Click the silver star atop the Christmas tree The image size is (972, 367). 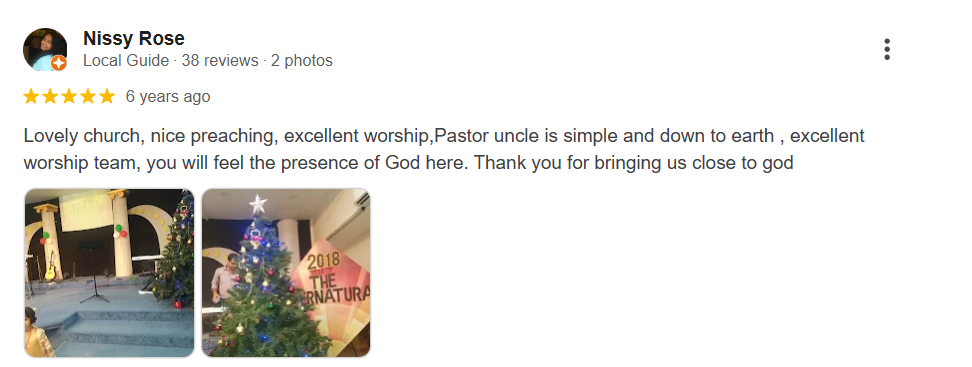[x=257, y=203]
